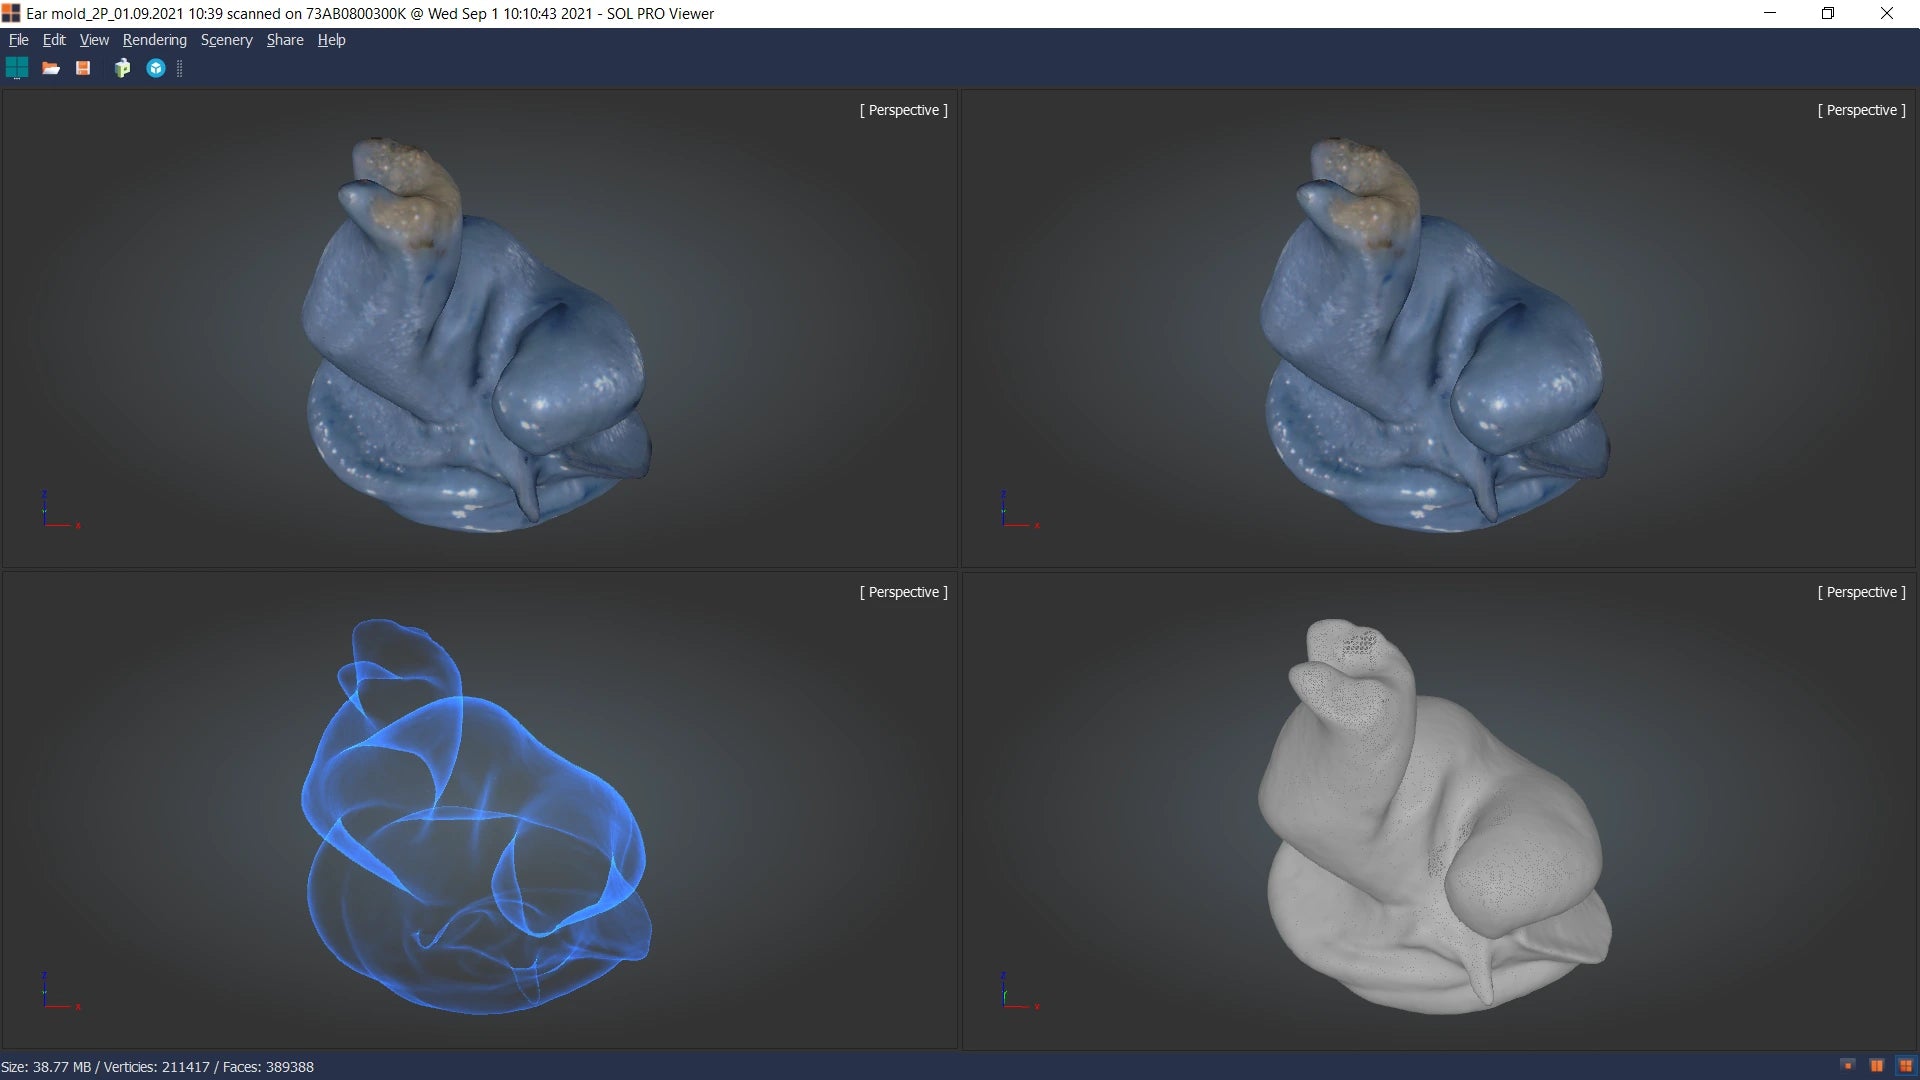Click the orange open folder icon
Screen dimensions: 1920x1080
[51, 68]
